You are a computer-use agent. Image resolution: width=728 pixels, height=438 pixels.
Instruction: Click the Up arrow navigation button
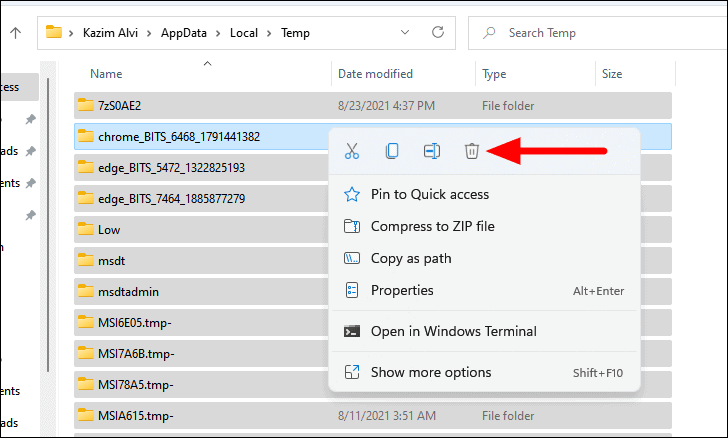(x=16, y=33)
